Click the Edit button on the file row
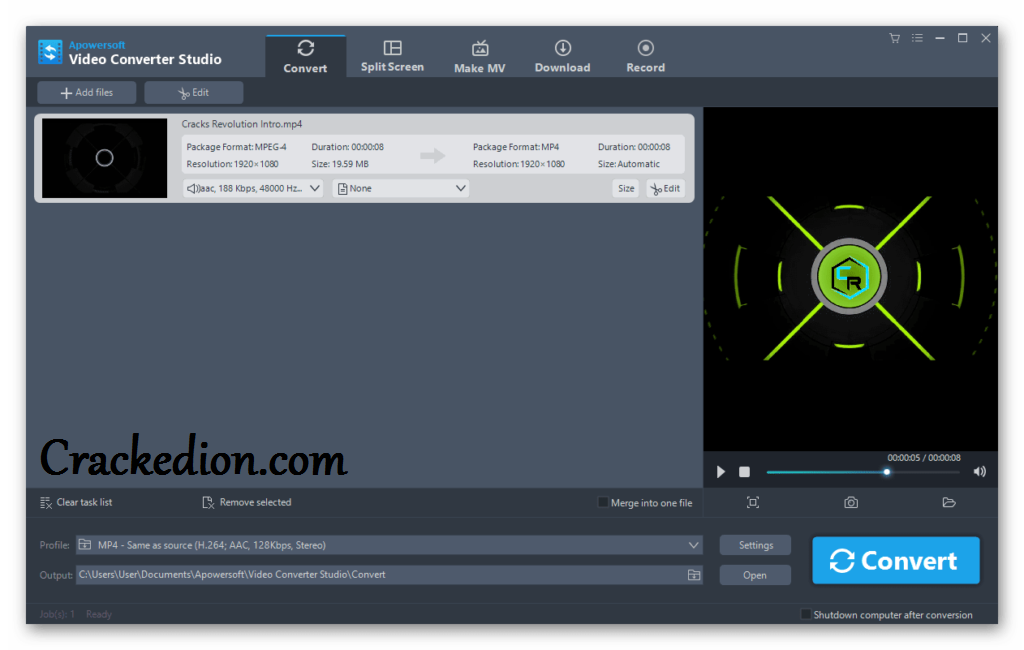This screenshot has width=1024, height=650. click(x=665, y=188)
